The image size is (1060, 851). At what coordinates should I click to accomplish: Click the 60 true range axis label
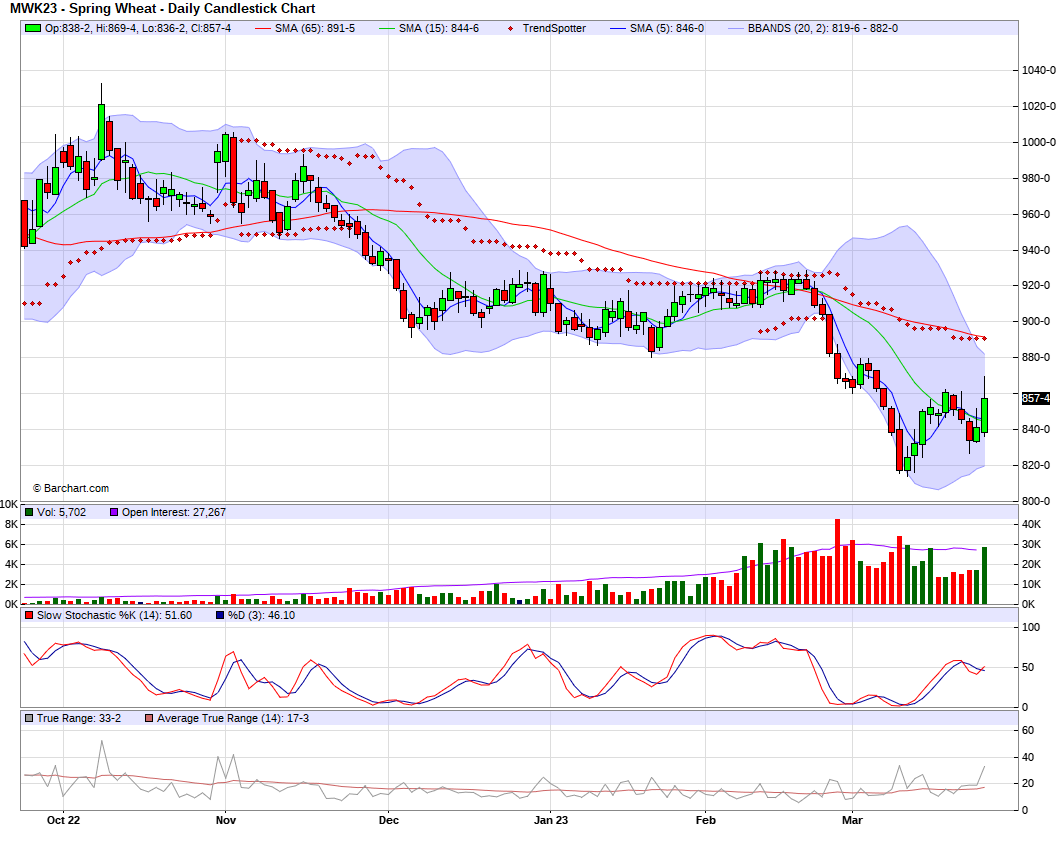[x=1028, y=730]
